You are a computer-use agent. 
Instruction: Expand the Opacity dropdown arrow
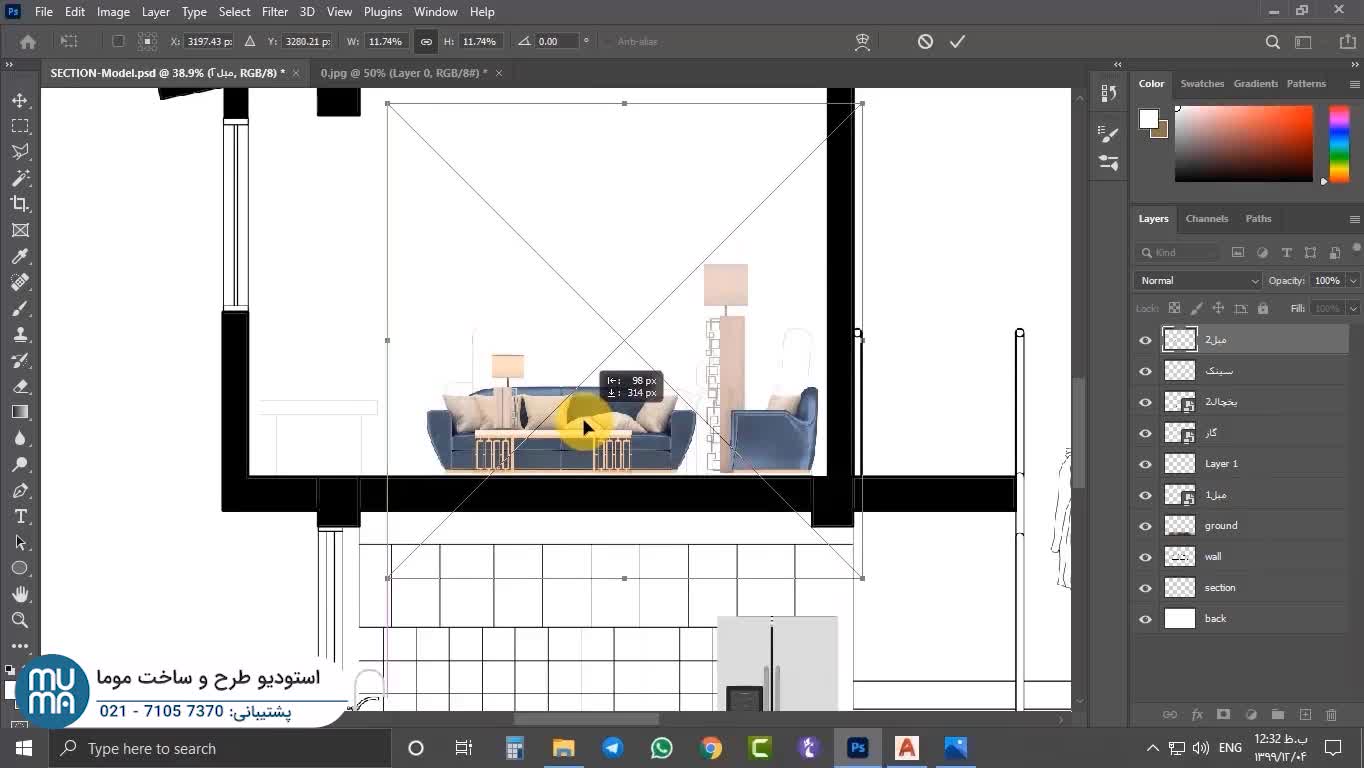1352,281
